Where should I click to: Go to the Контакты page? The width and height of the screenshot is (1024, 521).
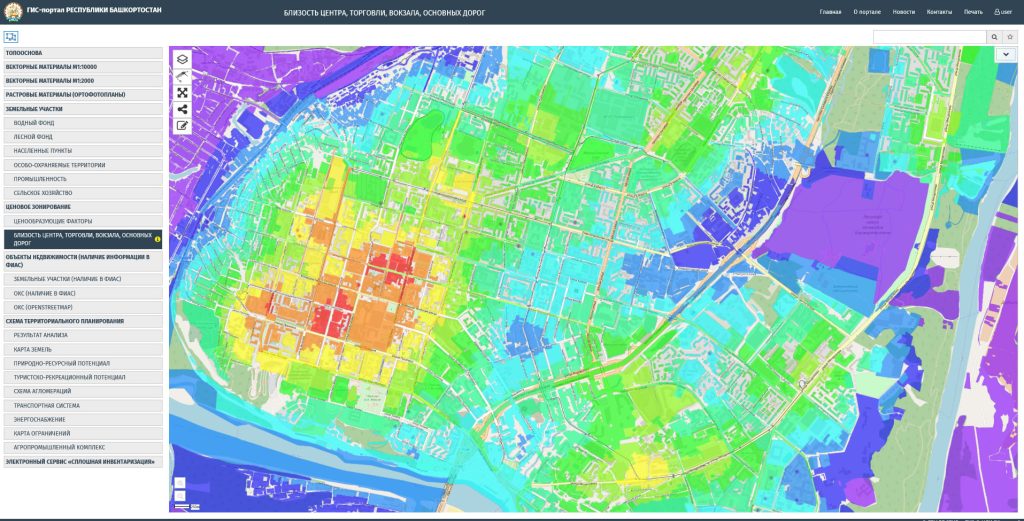(x=939, y=12)
